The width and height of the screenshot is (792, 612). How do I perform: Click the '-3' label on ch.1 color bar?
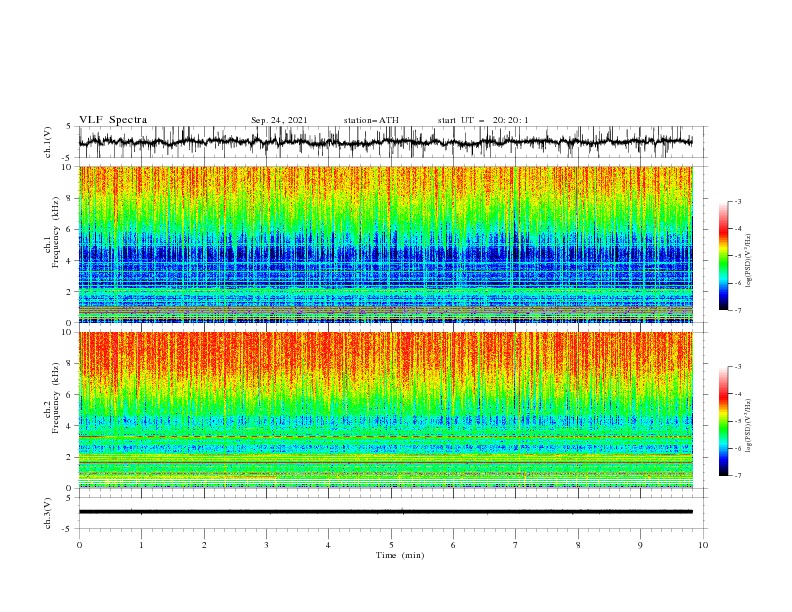pyautogui.click(x=737, y=201)
